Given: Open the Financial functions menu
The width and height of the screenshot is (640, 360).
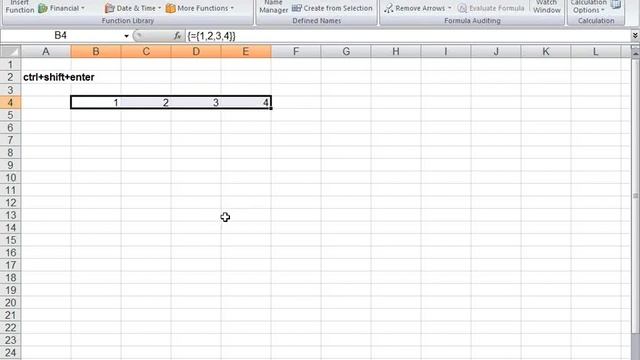Looking at the screenshot, I should (x=62, y=8).
